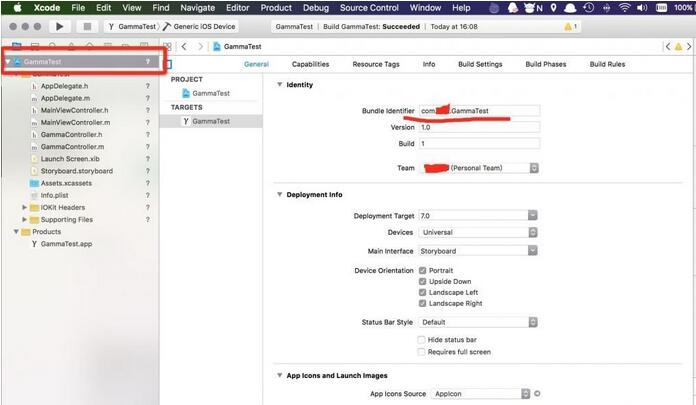696x405 pixels.
Task: Click the Run (play) button
Action: pyautogui.click(x=59, y=27)
